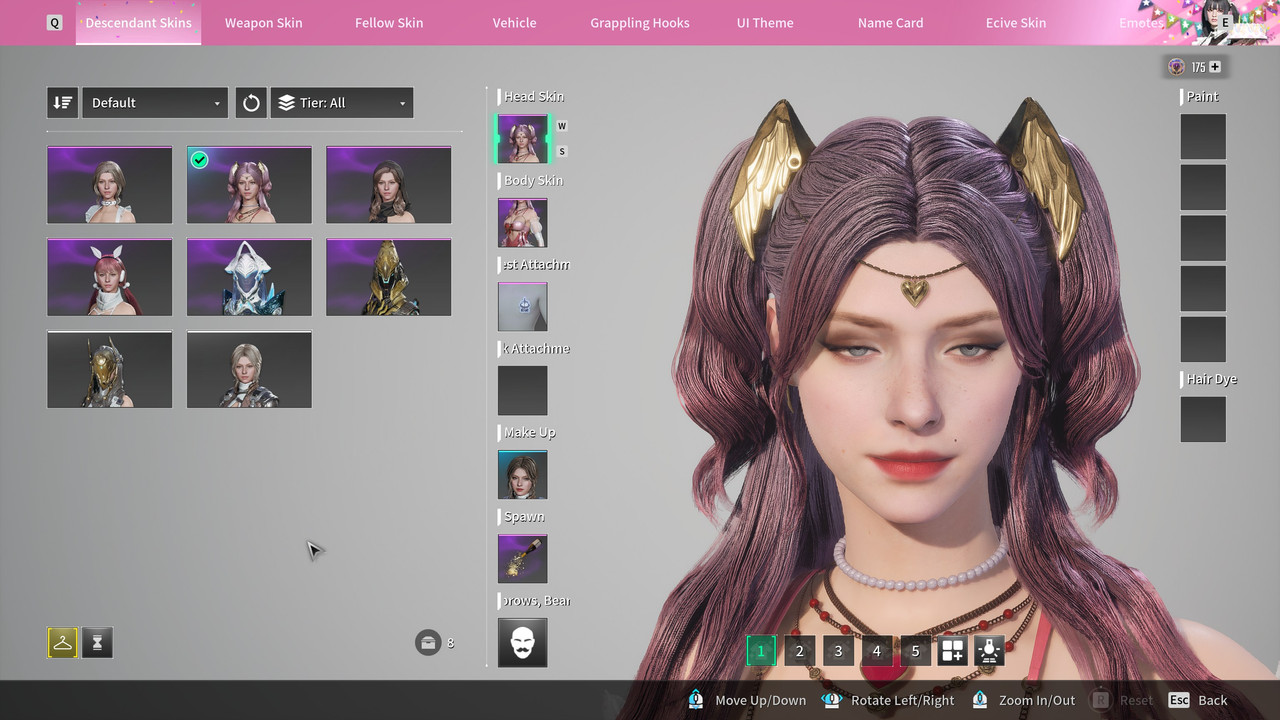Select the black-gold helmet head skin

pyautogui.click(x=388, y=277)
